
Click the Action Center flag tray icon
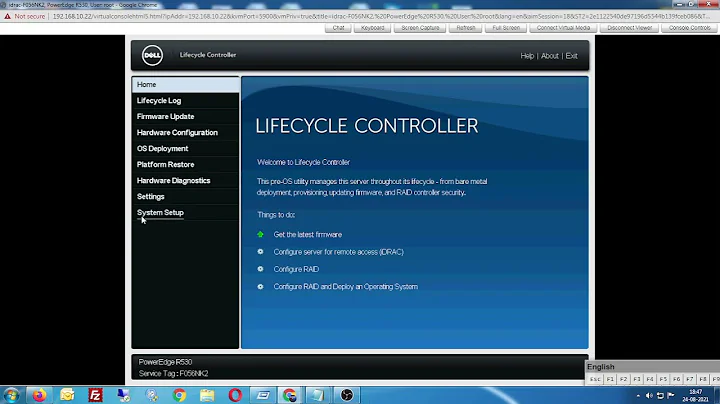(671, 395)
